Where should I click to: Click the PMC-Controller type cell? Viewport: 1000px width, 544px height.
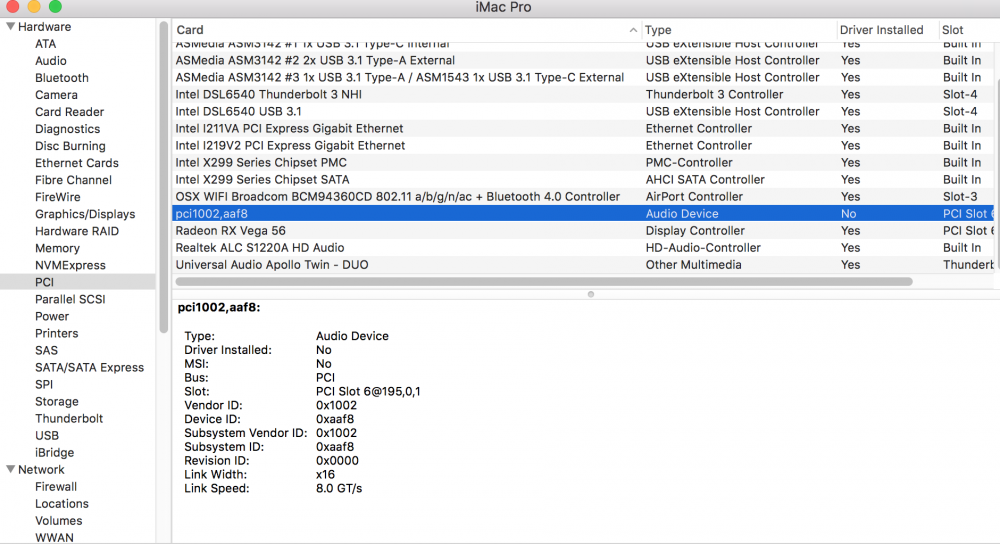689,163
